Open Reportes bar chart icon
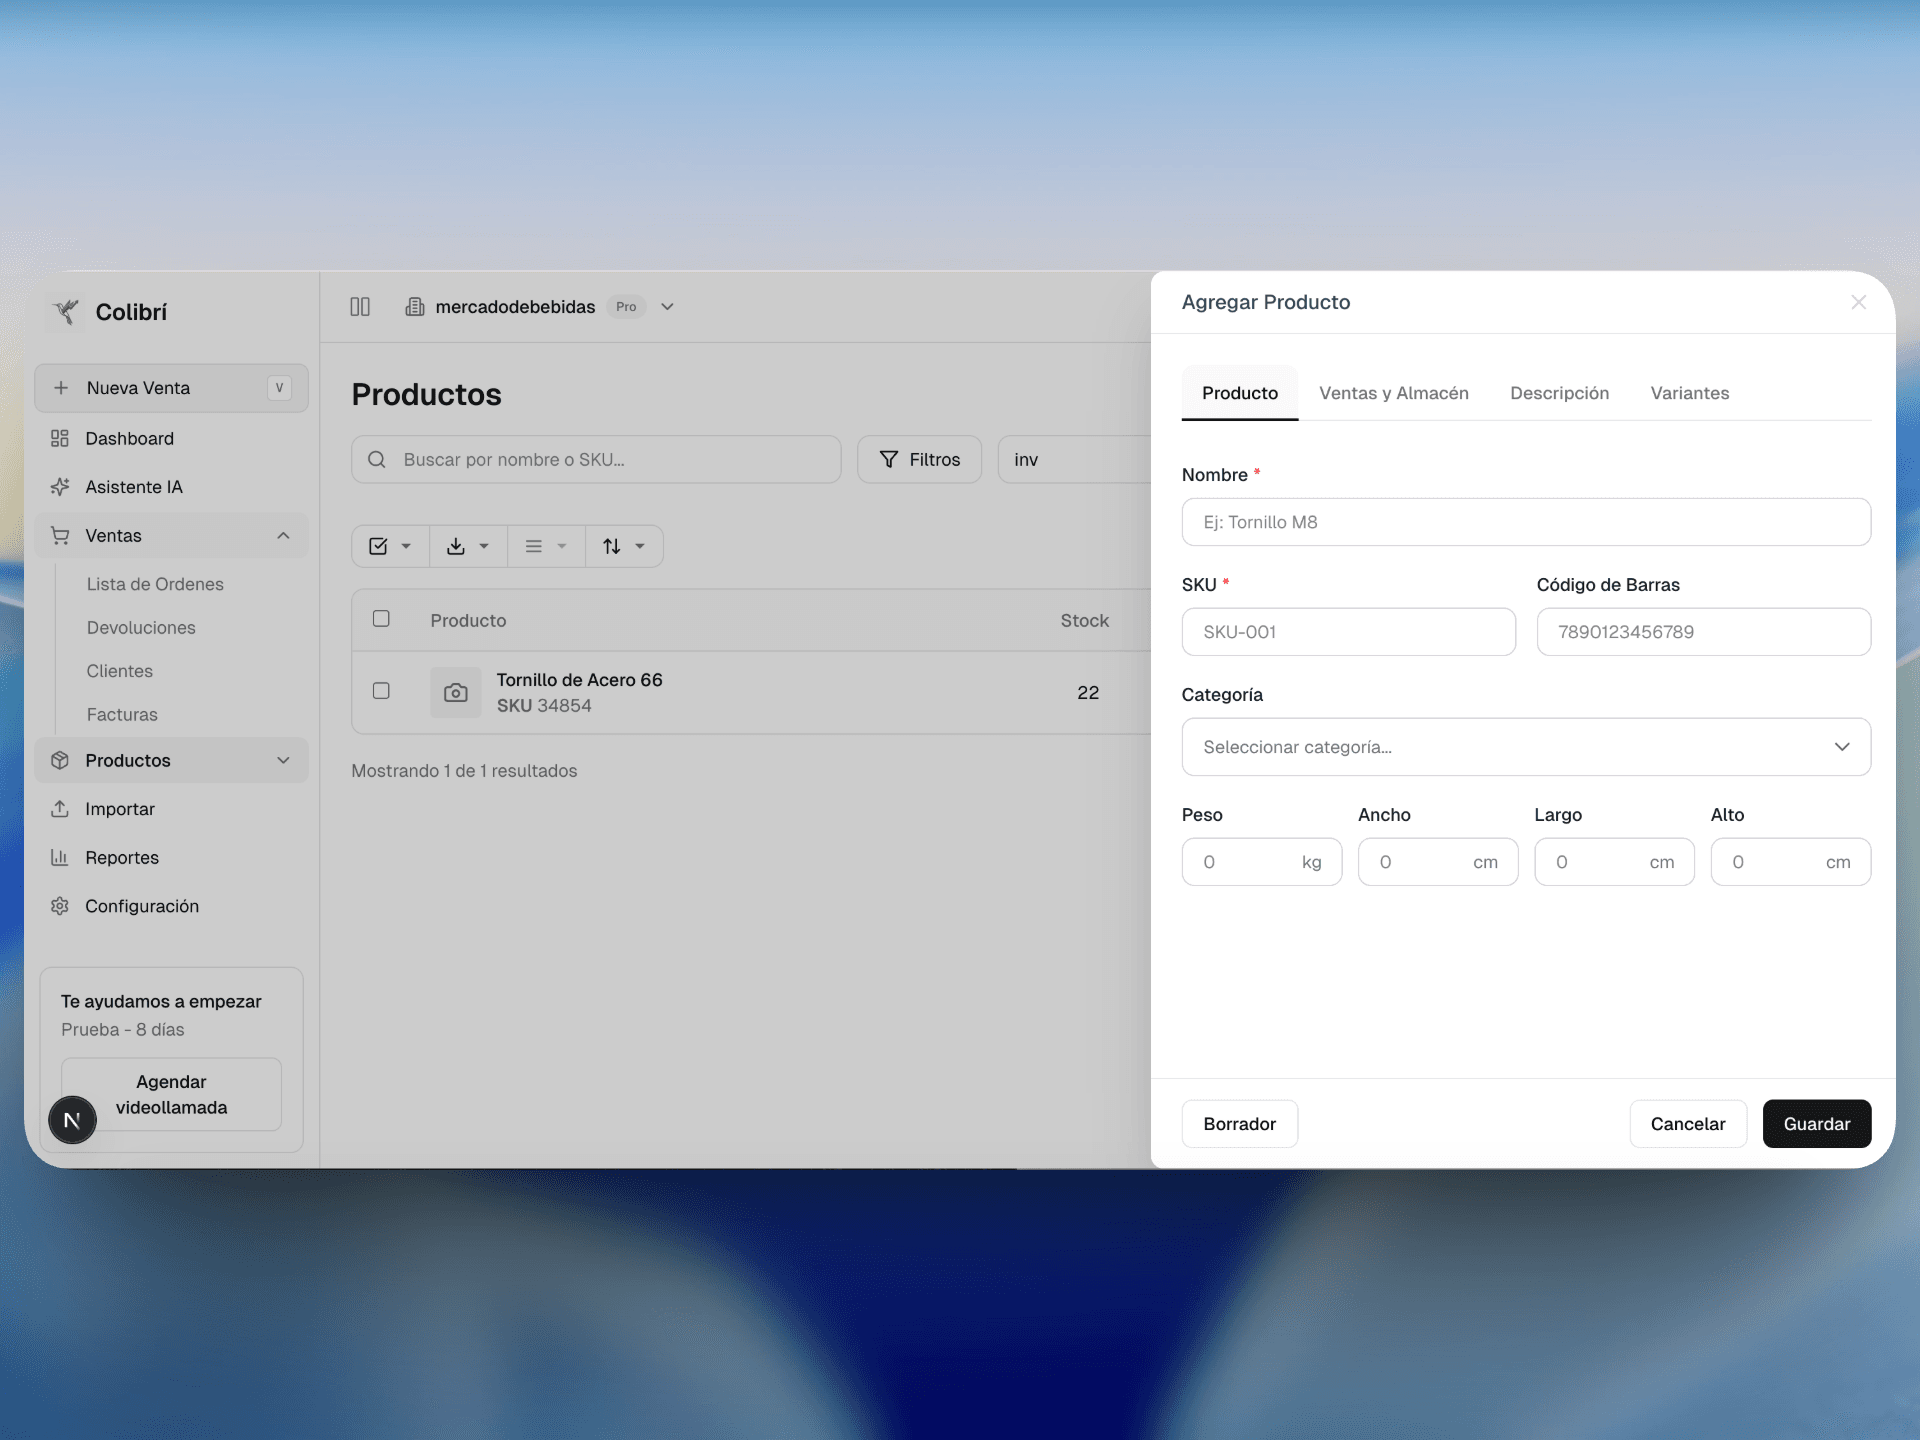 coord(60,858)
